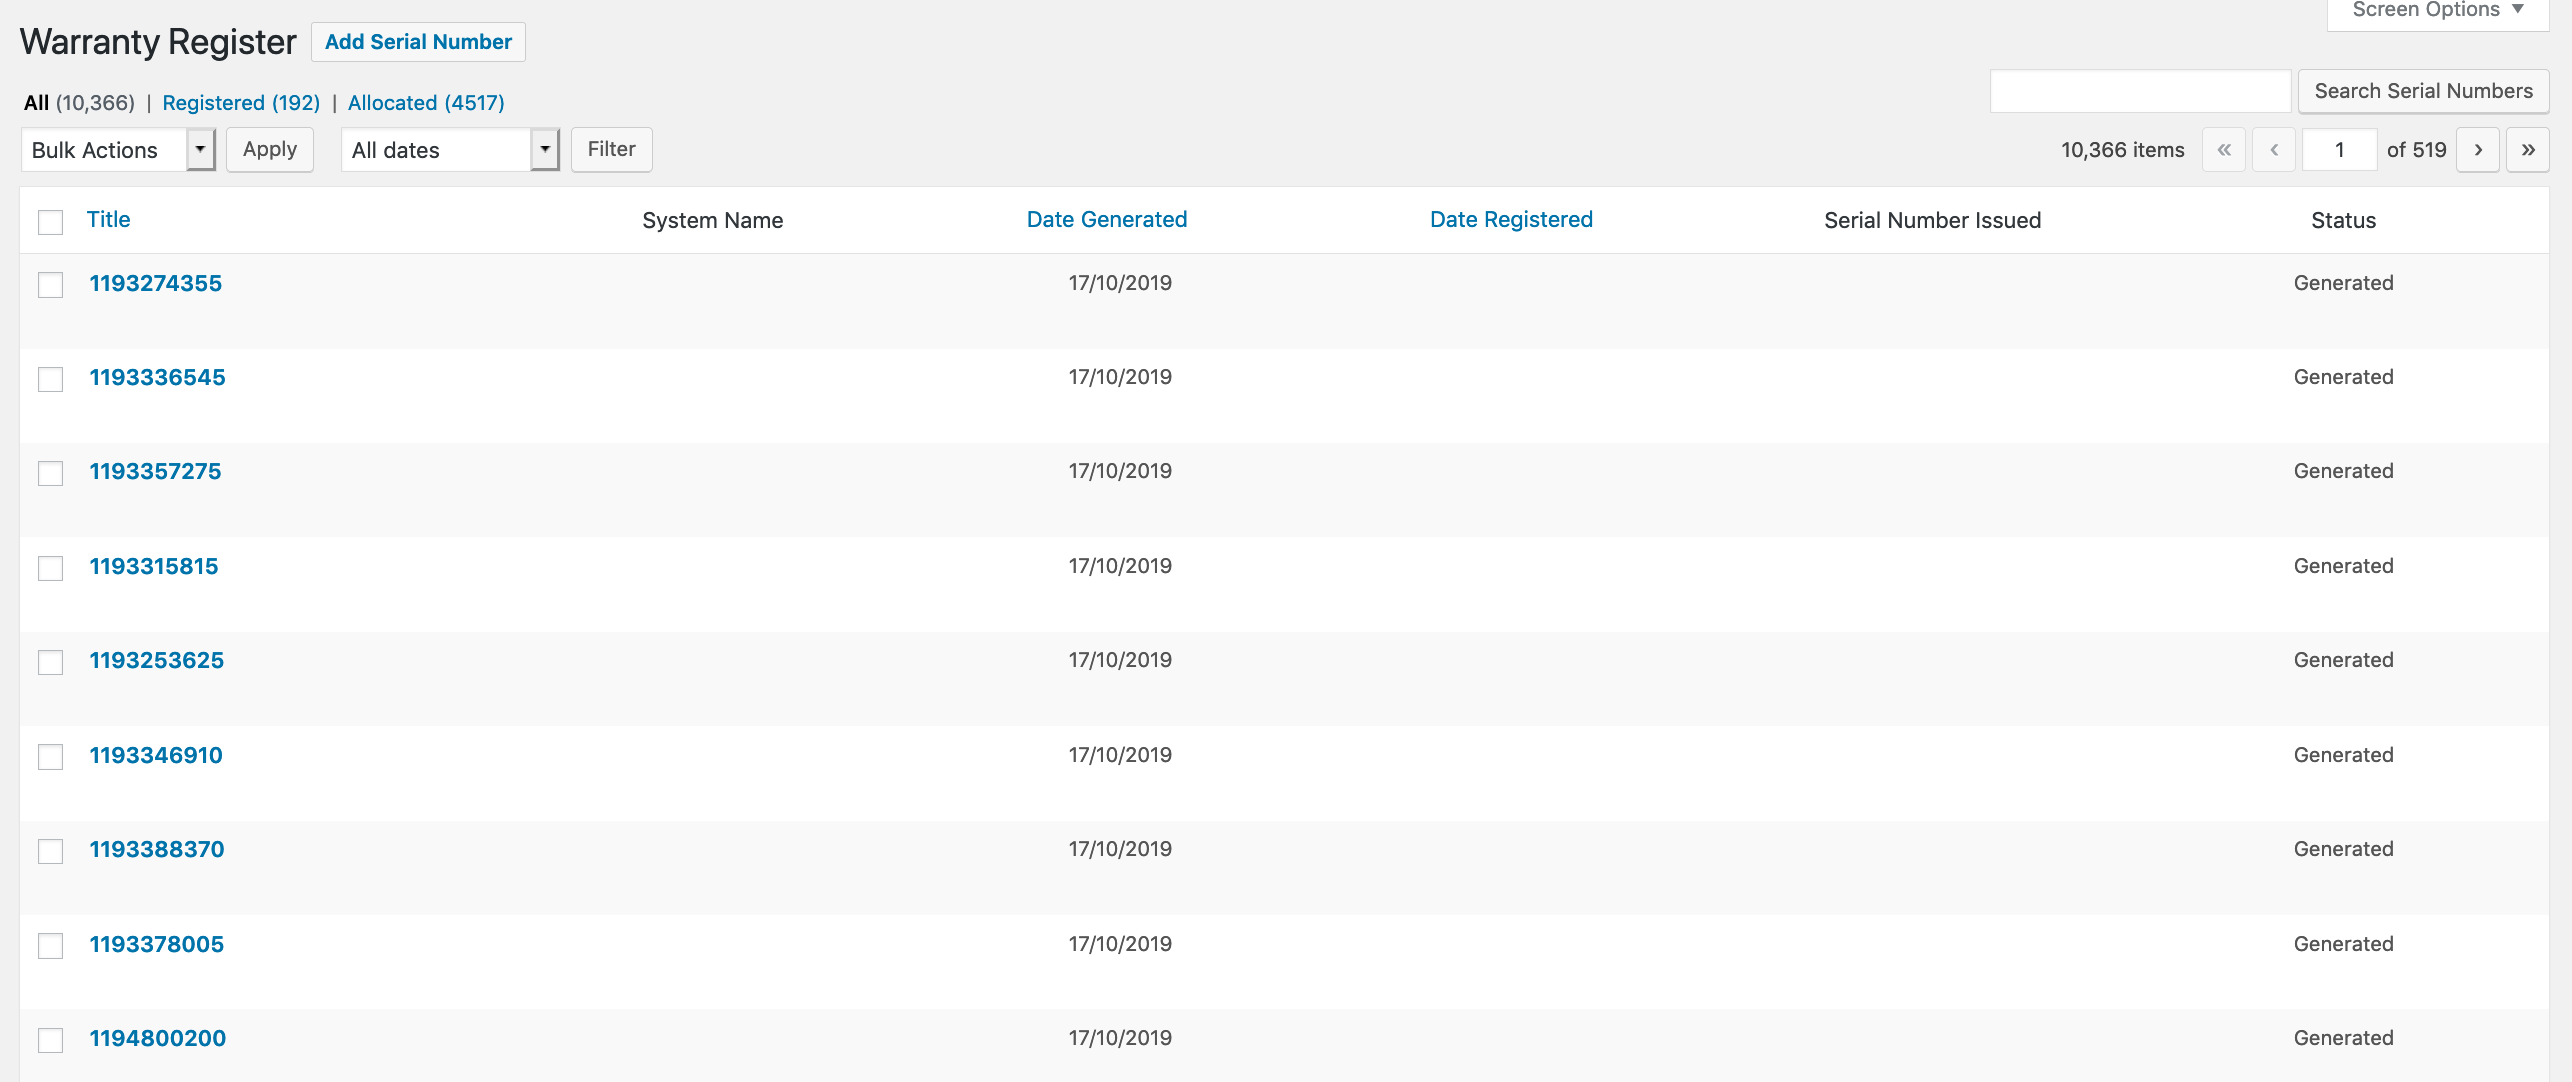Screen dimensions: 2572x1082
Task: Open the All dates dropdown
Action: 449,150
